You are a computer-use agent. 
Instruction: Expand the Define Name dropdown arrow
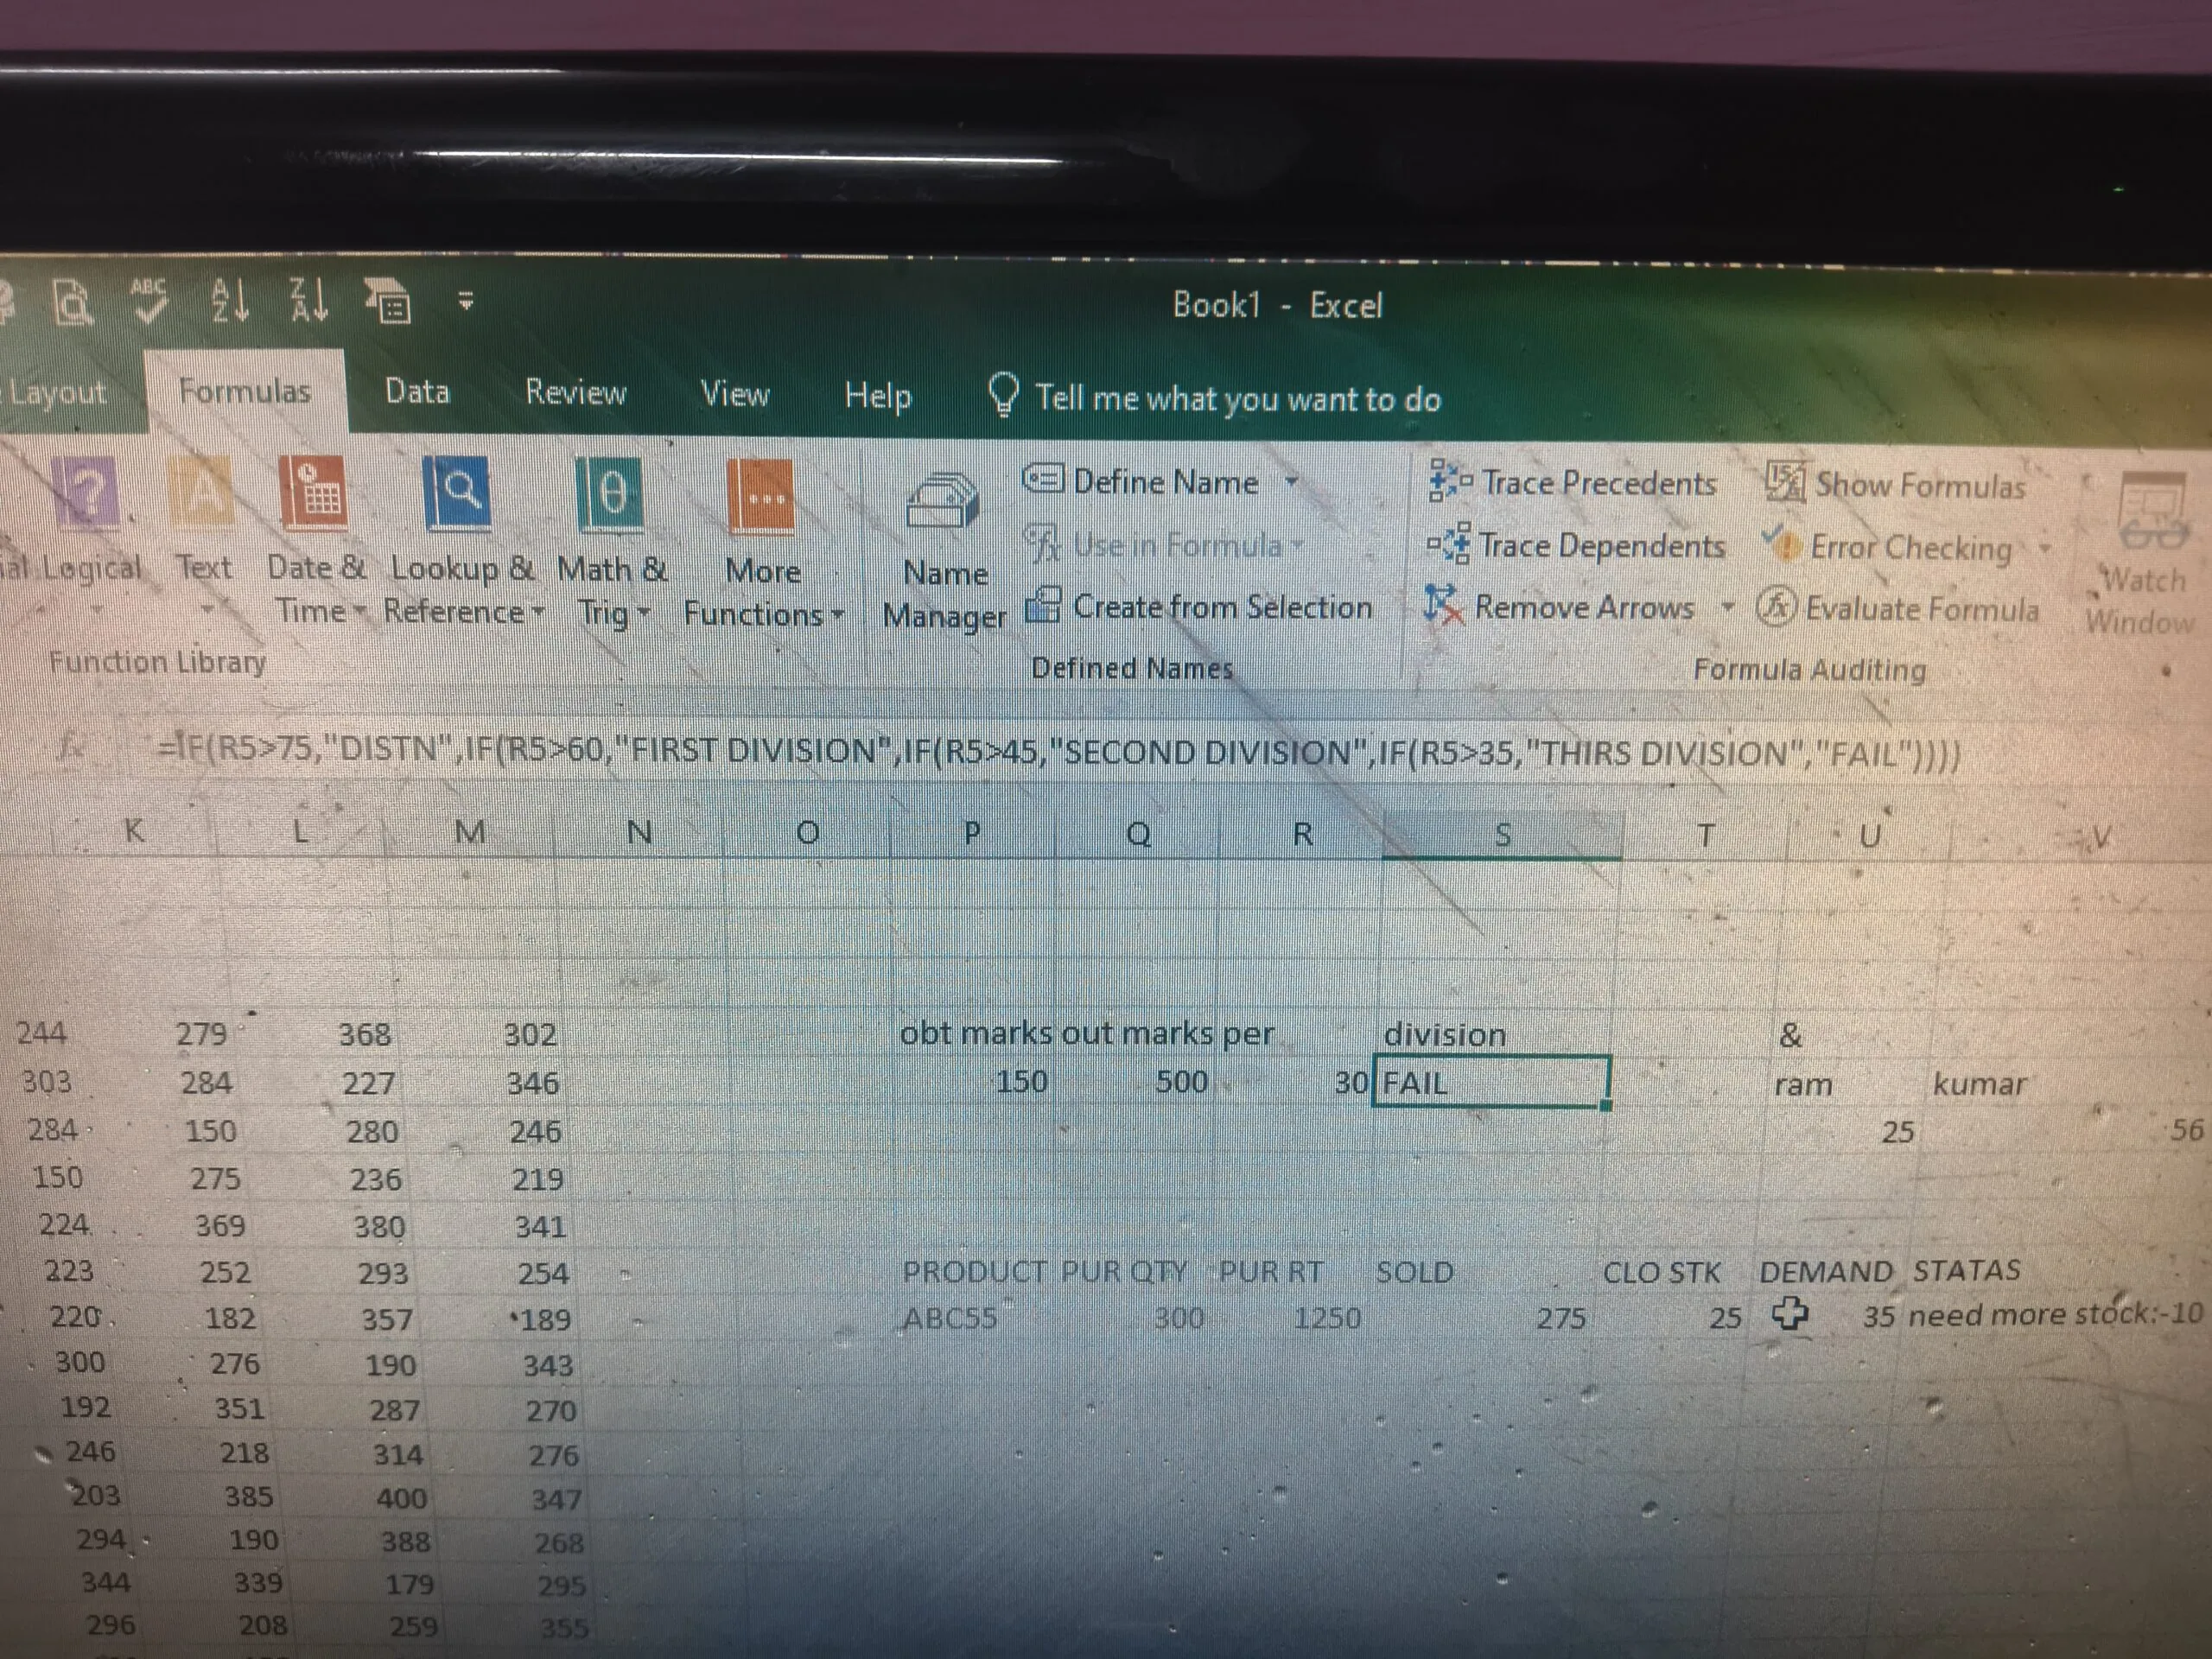1292,482
